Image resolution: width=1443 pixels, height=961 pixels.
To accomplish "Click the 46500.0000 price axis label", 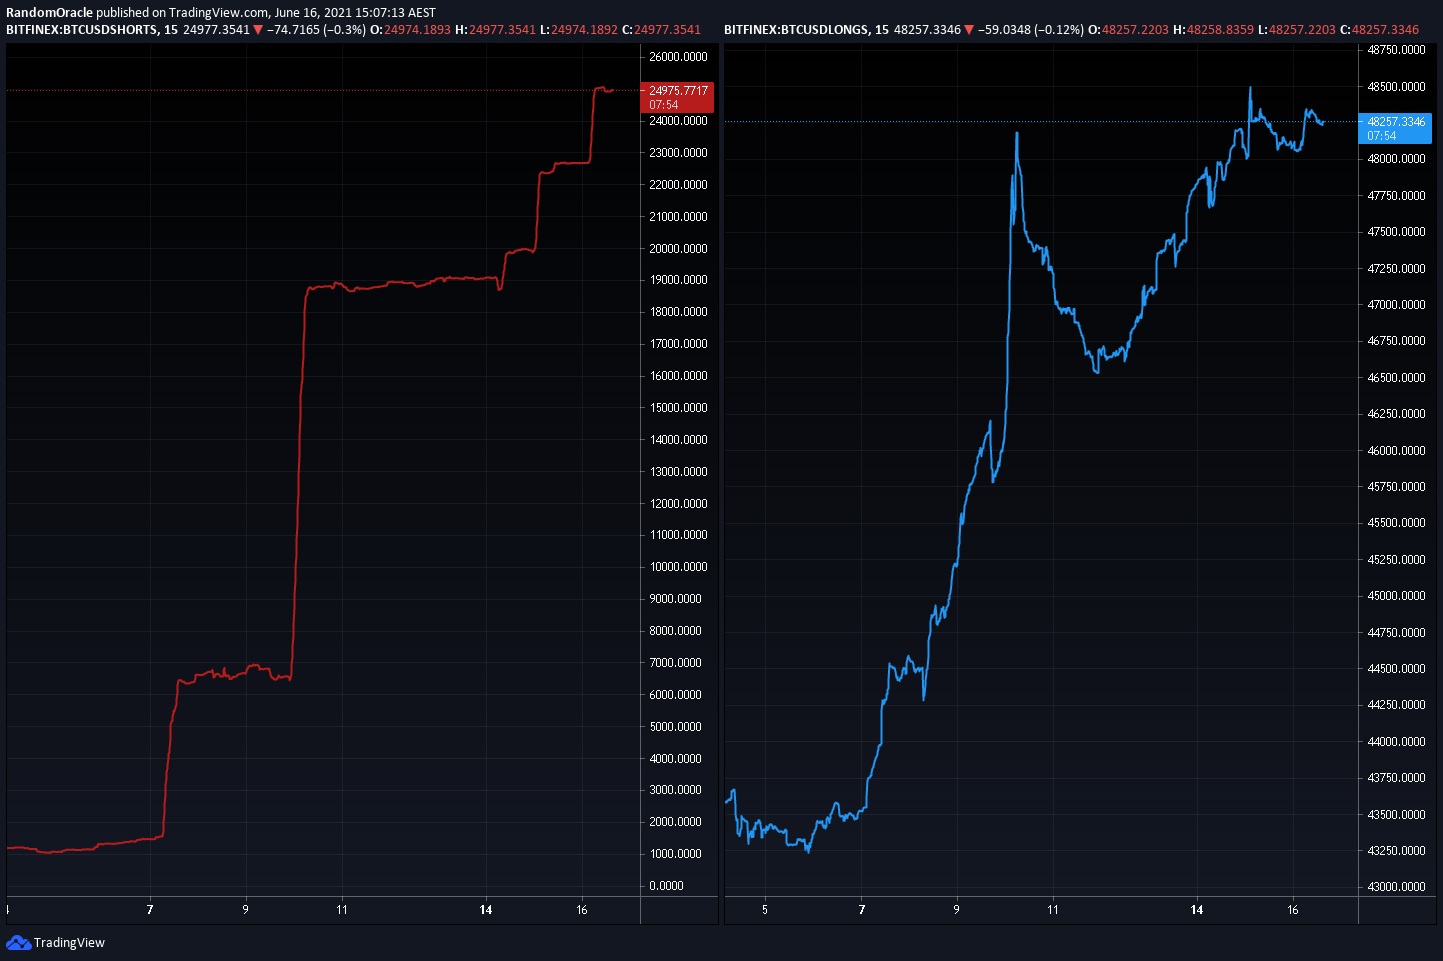I will tap(1396, 378).
